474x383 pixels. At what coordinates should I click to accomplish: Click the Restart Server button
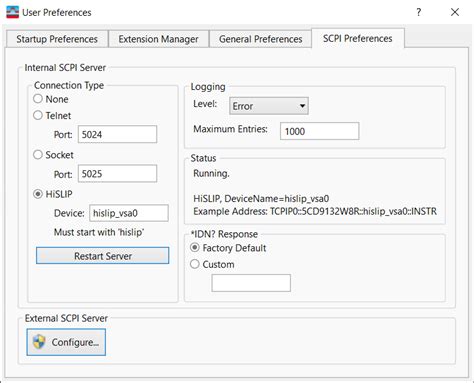click(103, 256)
